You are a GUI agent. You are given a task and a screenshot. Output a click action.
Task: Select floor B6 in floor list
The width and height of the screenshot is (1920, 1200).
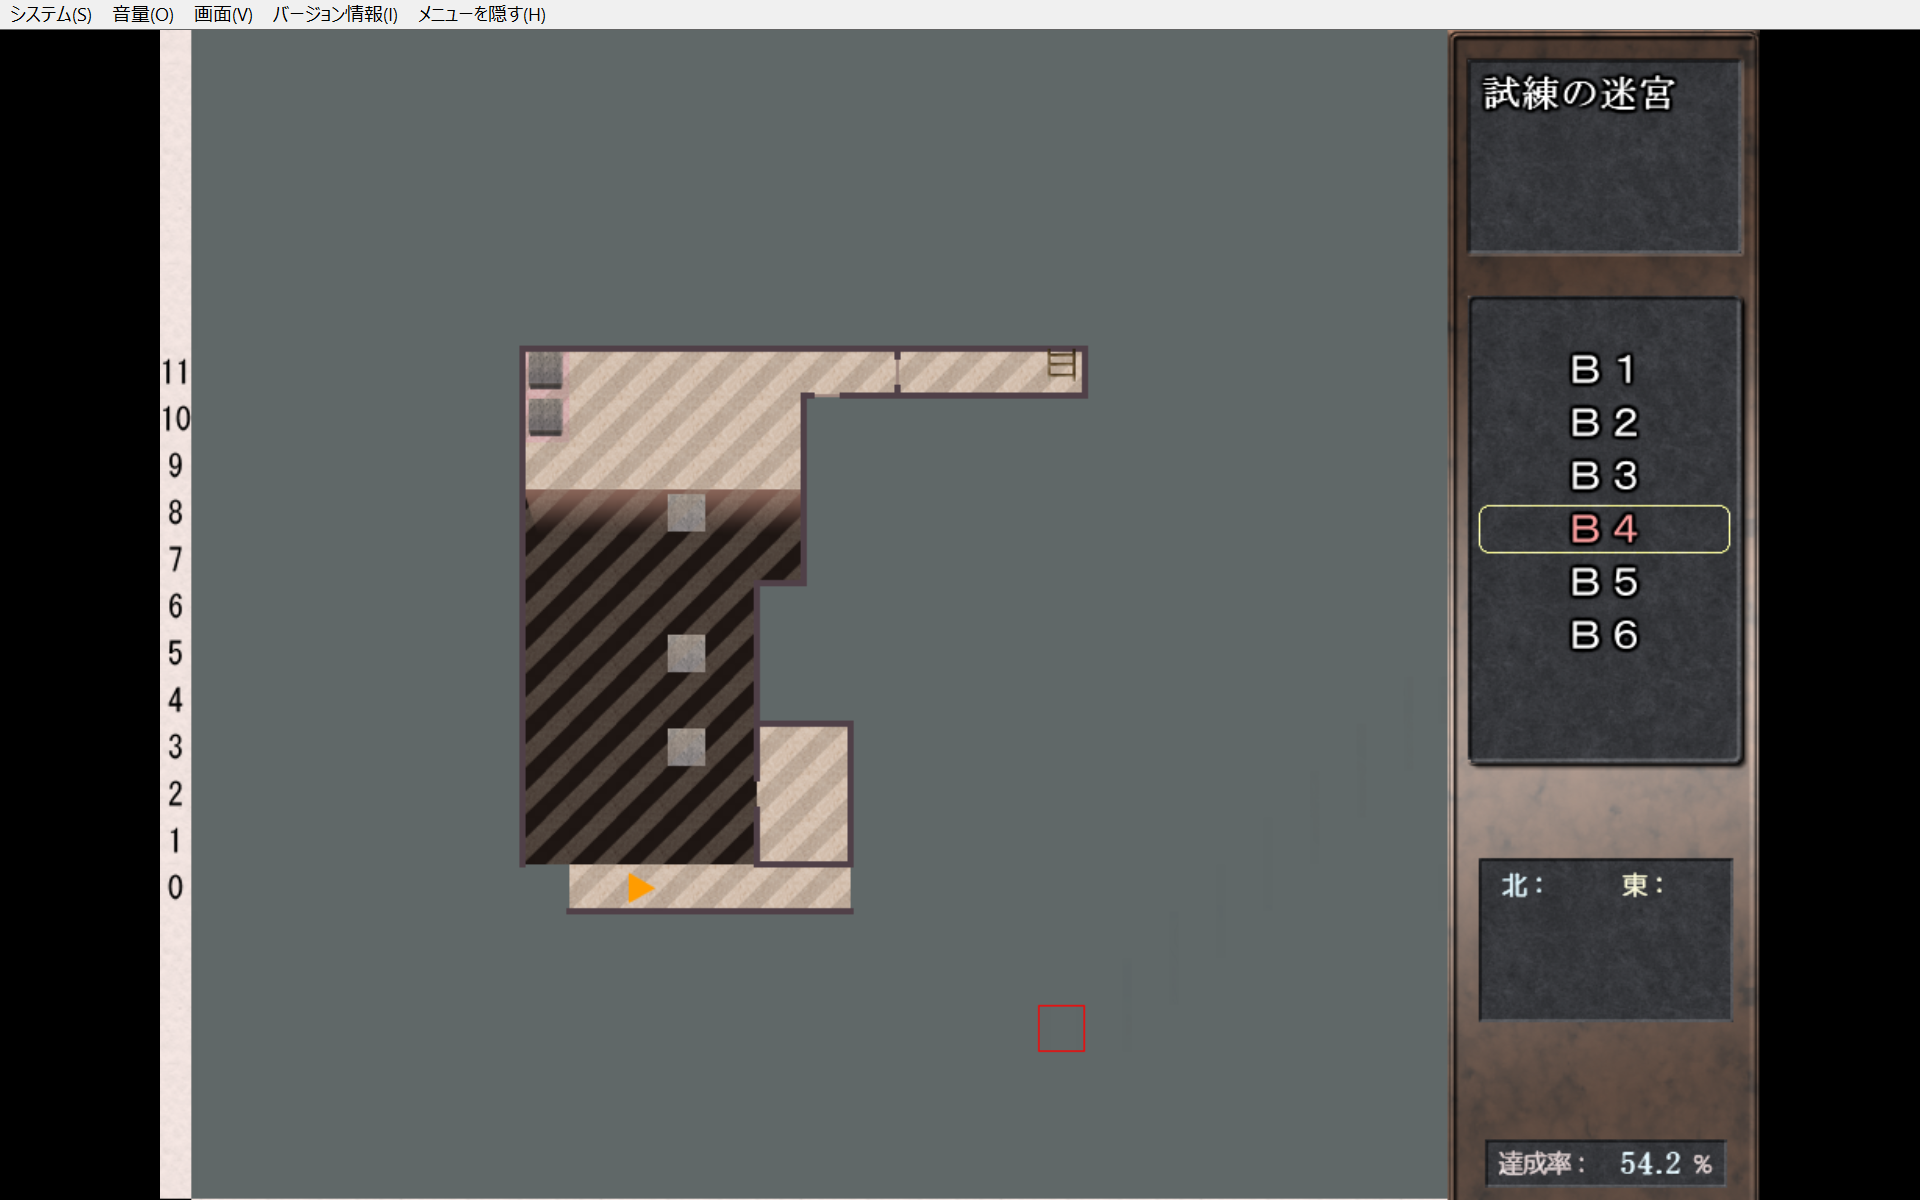click(1603, 635)
